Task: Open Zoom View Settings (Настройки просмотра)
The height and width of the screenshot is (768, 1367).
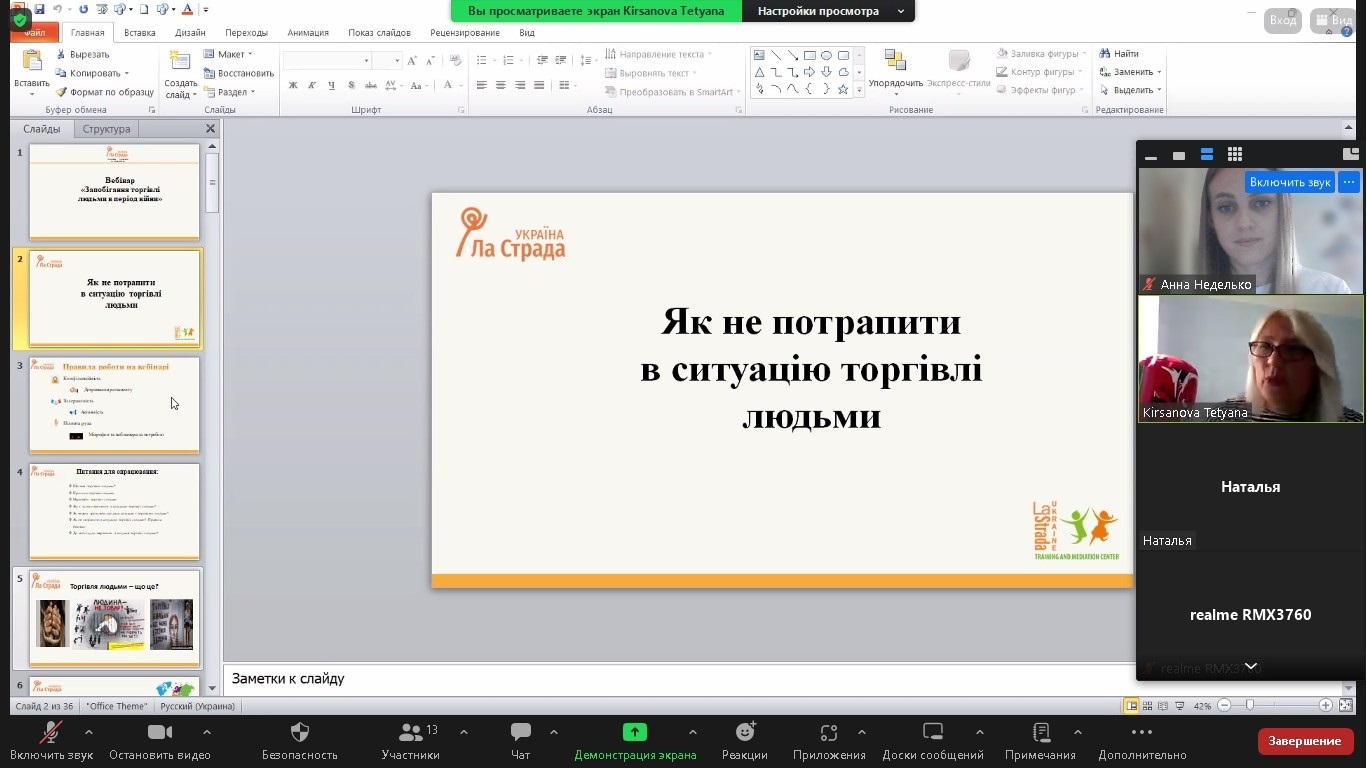Action: tap(828, 11)
